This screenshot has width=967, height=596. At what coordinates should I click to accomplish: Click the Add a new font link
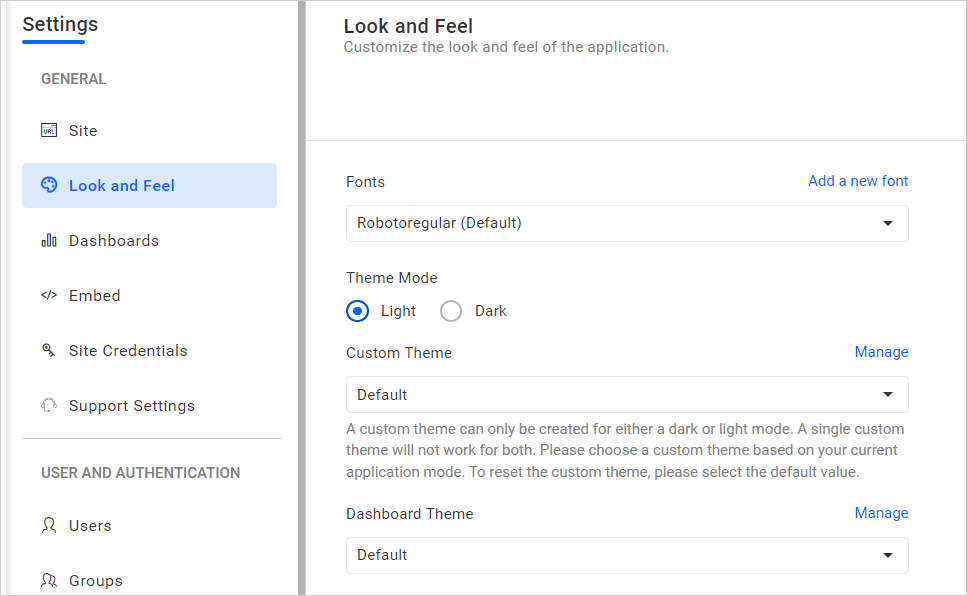tap(858, 181)
